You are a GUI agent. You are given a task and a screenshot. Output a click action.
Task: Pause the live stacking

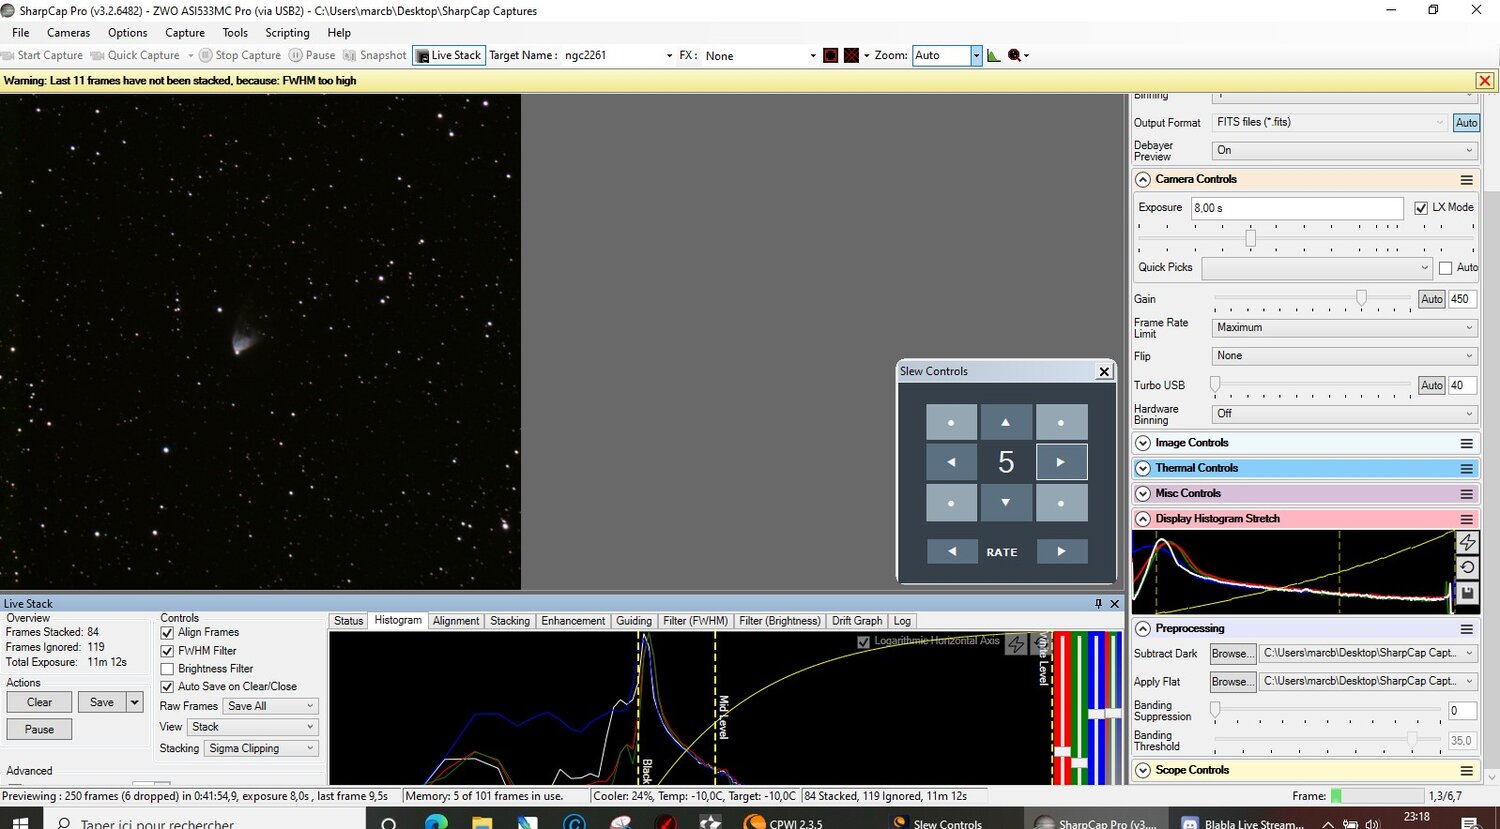[x=39, y=730]
